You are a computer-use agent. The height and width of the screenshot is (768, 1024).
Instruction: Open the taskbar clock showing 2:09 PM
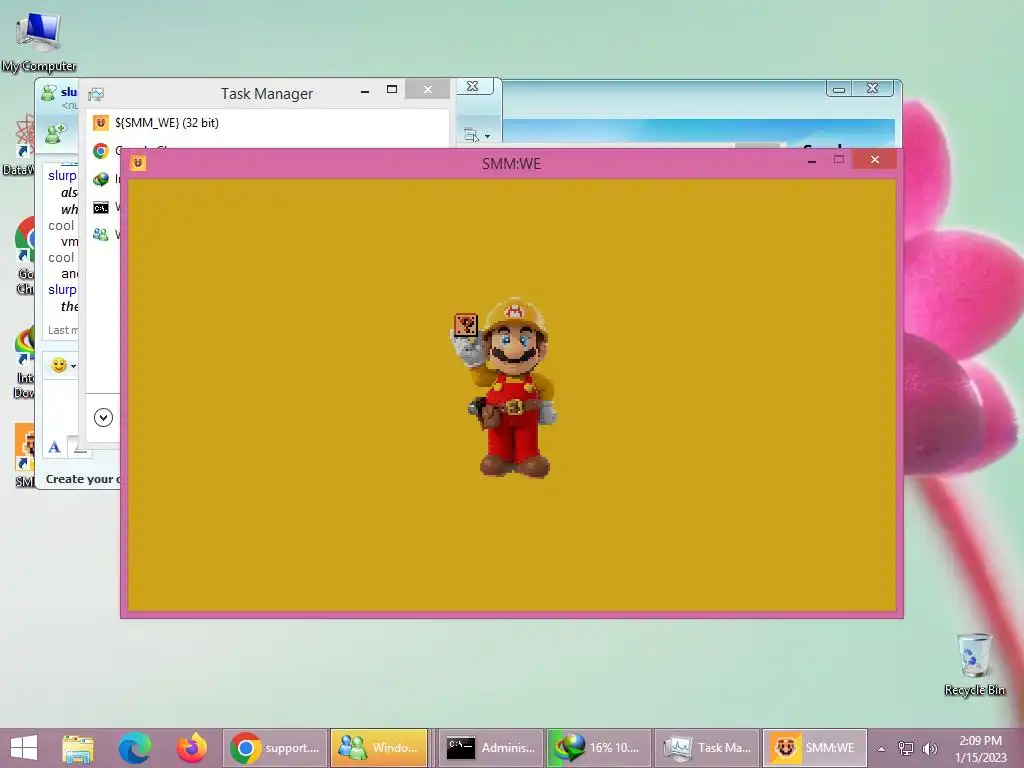(980, 748)
